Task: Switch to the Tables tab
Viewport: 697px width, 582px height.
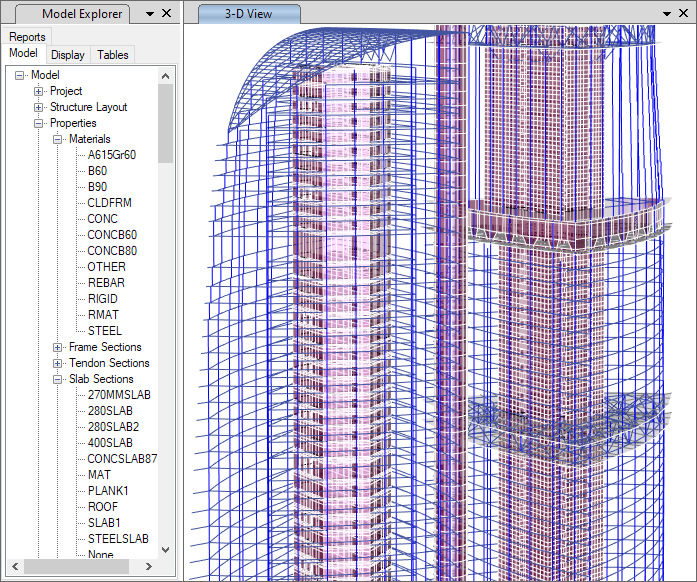Action: (112, 55)
